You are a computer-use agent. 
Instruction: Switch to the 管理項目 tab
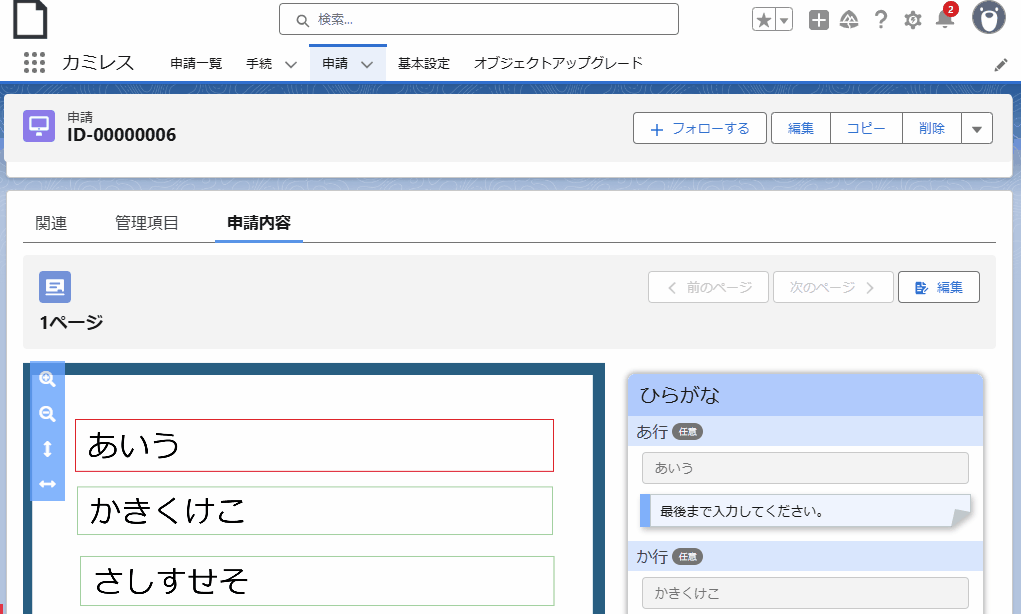pyautogui.click(x=147, y=223)
